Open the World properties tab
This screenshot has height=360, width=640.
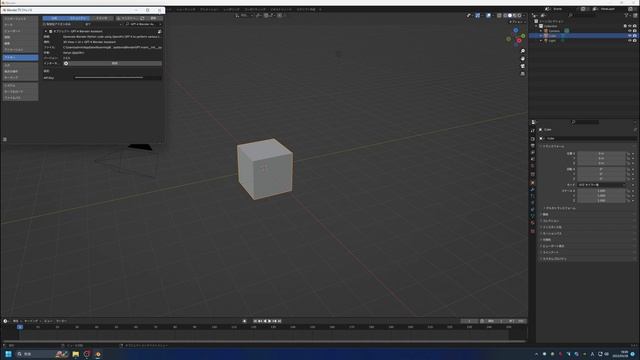[x=533, y=166]
